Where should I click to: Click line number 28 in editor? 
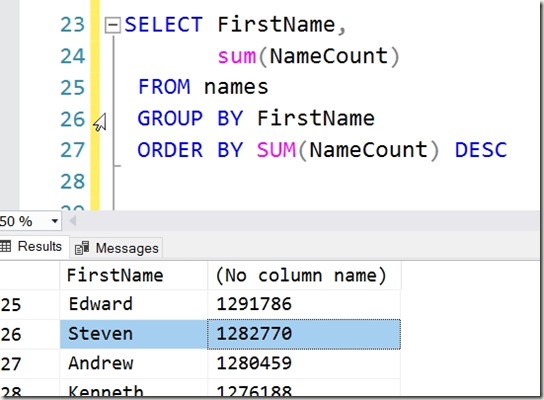coord(73,181)
